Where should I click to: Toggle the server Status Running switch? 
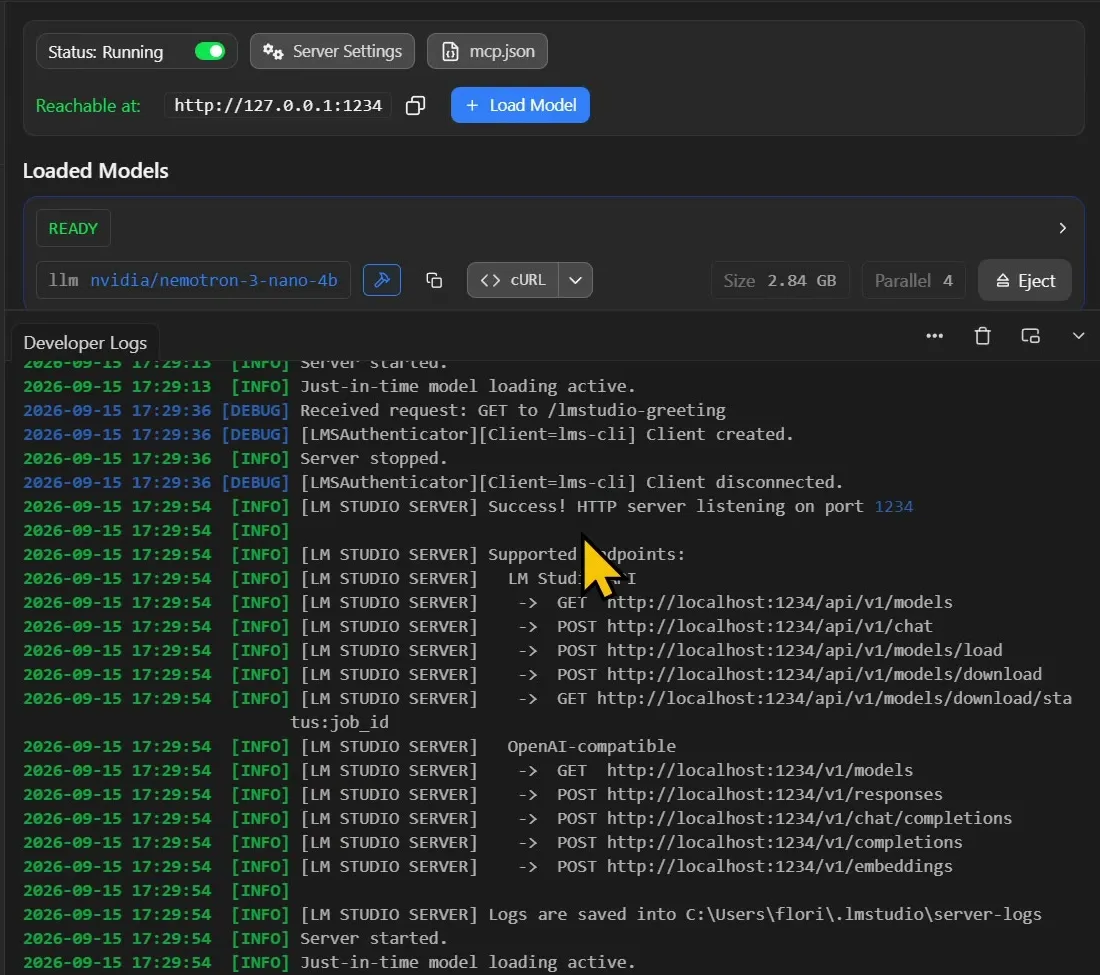click(x=210, y=52)
